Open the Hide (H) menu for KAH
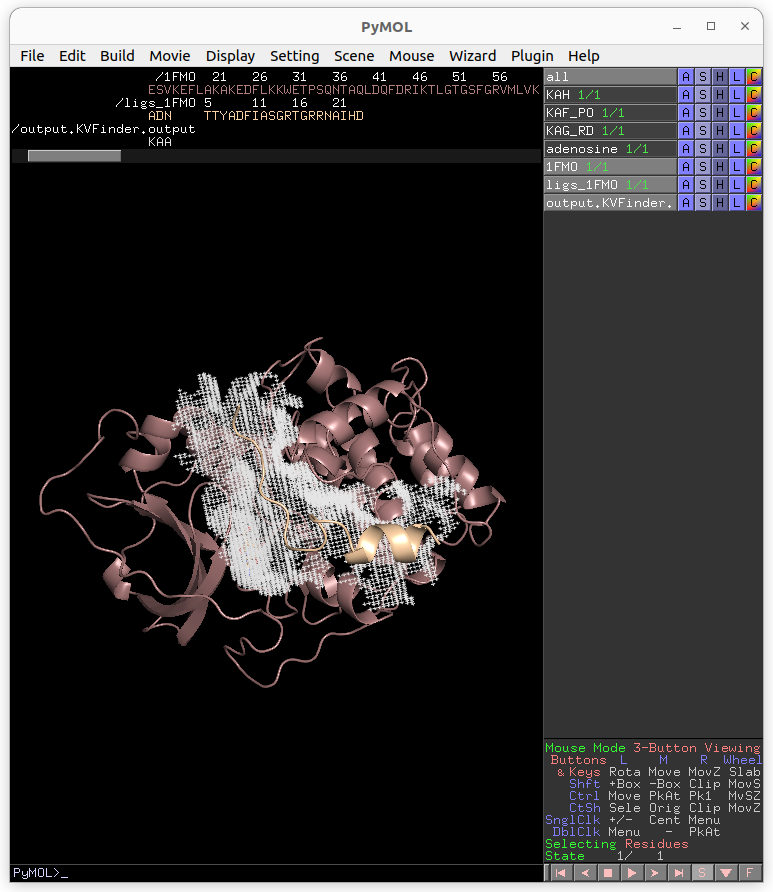Viewport: 773px width, 892px height. click(720, 94)
